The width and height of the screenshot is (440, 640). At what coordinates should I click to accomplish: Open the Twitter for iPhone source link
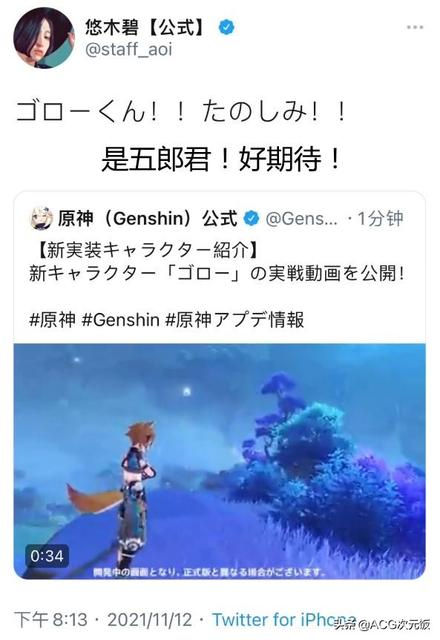coord(284,620)
